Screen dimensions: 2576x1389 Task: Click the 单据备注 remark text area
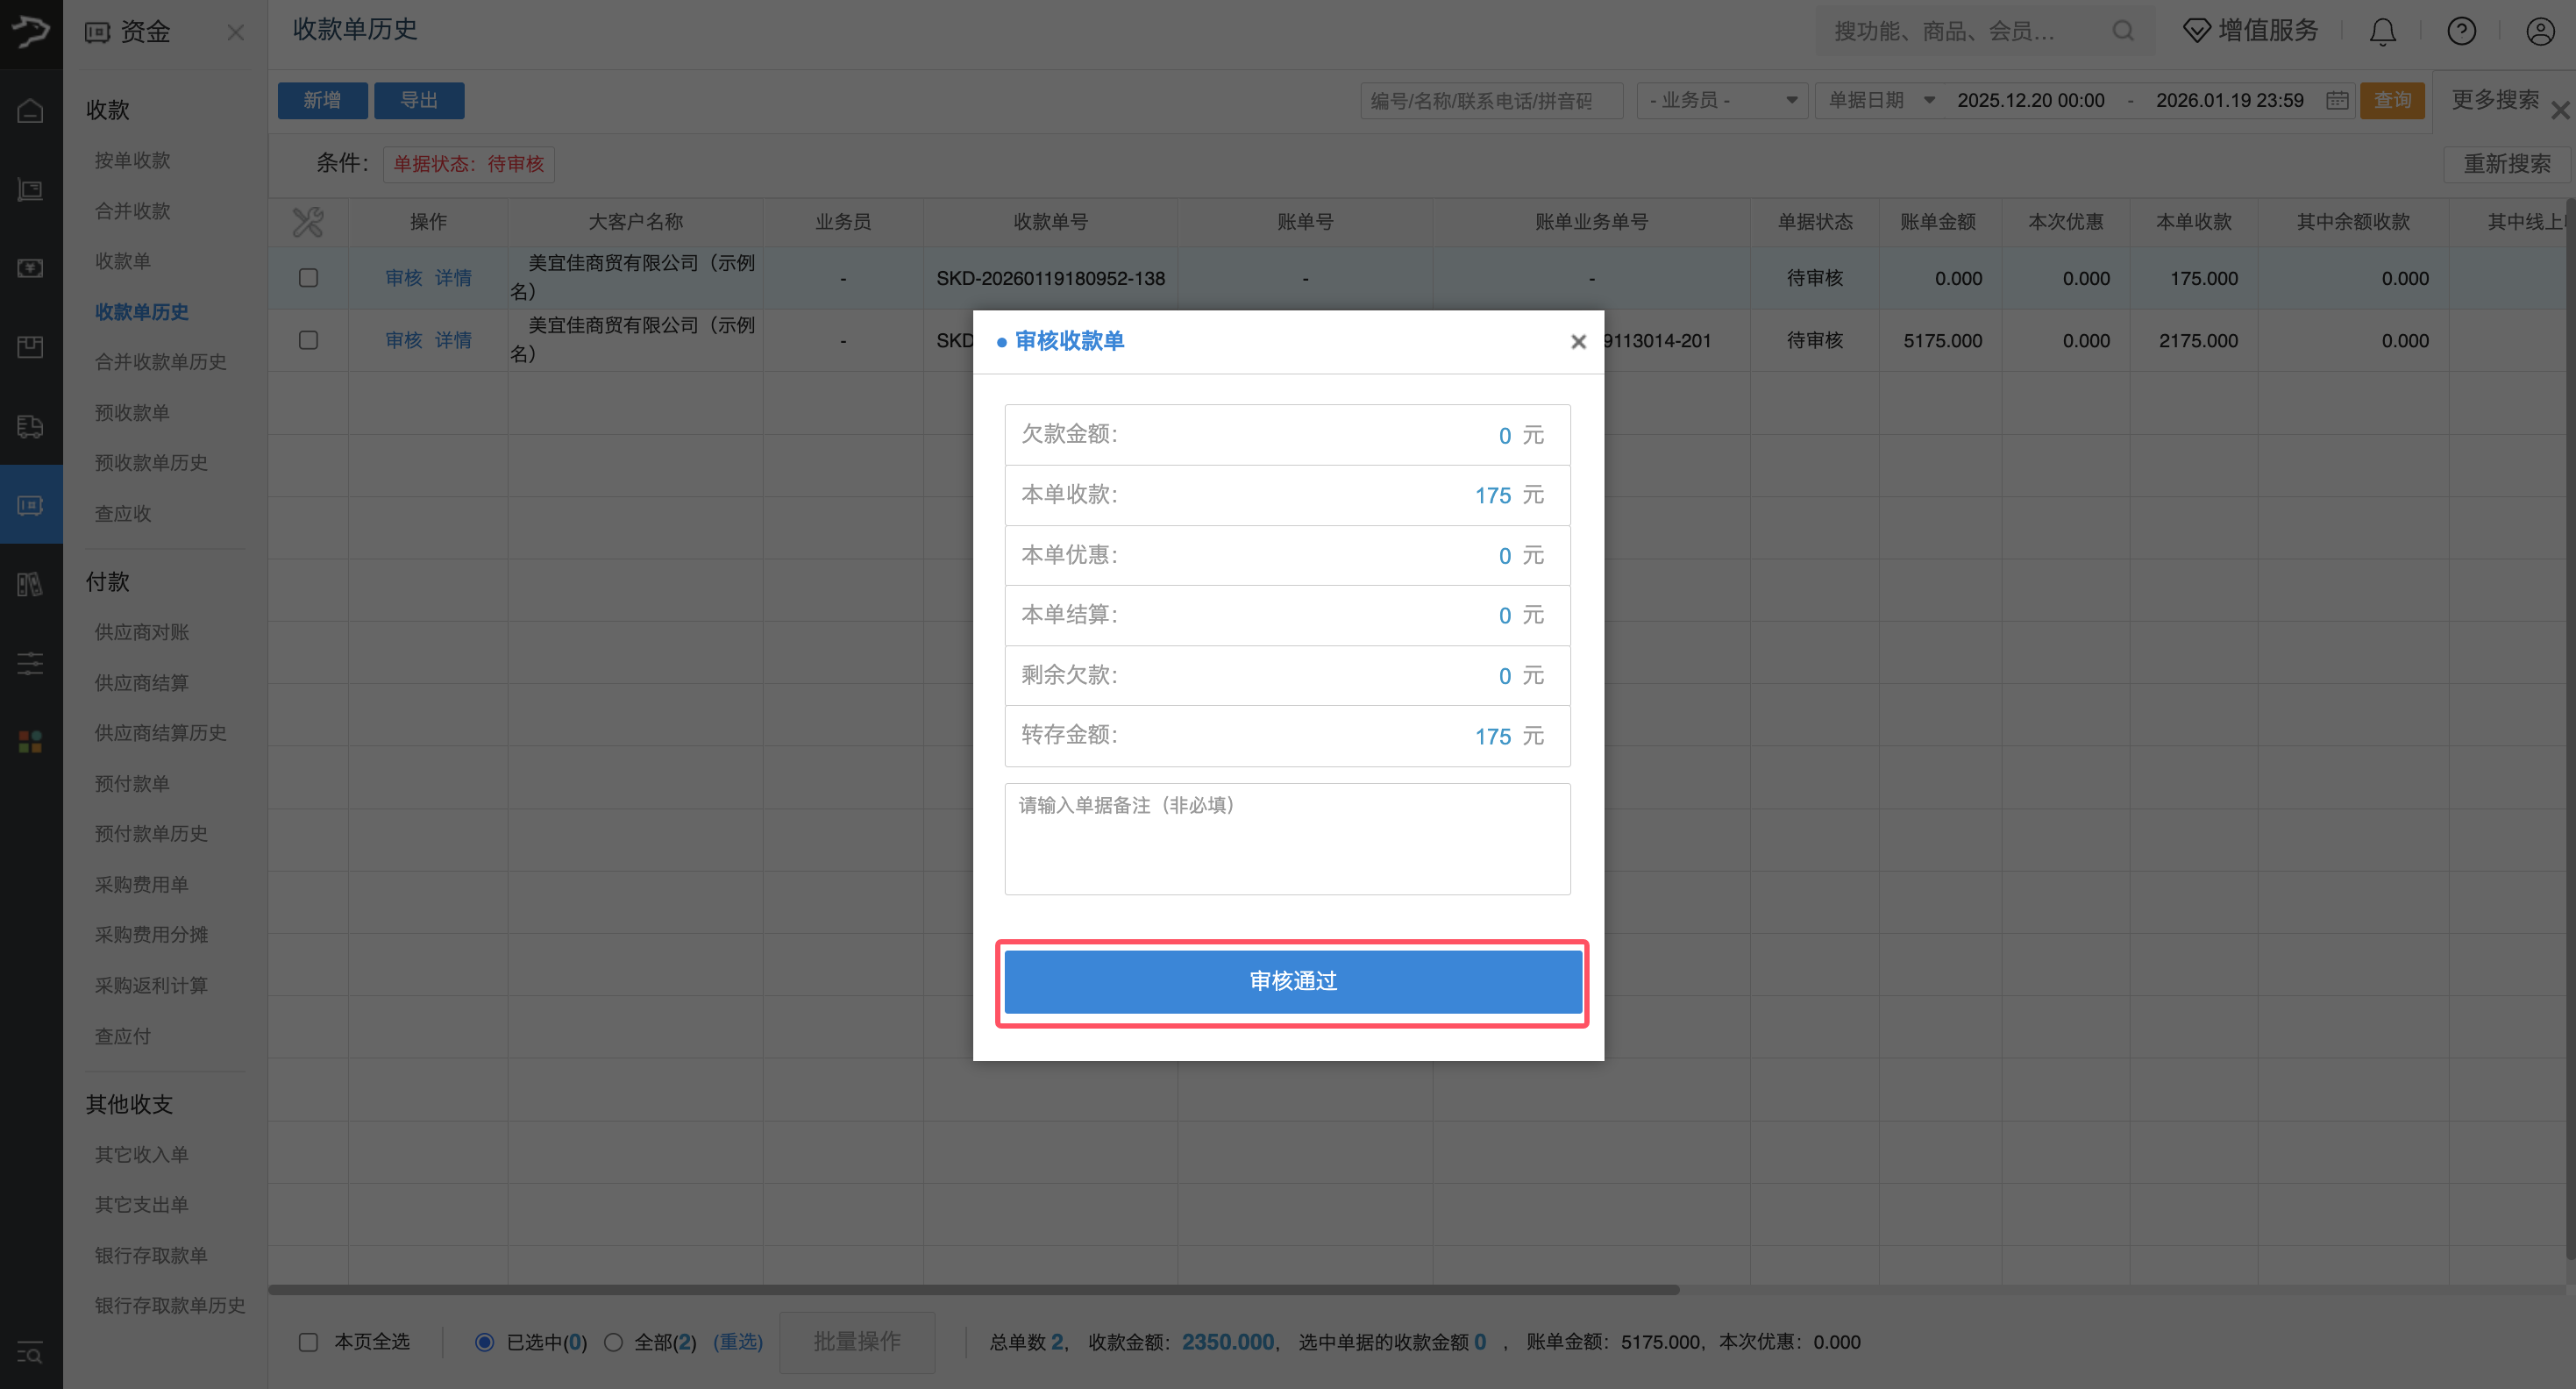click(x=1287, y=839)
